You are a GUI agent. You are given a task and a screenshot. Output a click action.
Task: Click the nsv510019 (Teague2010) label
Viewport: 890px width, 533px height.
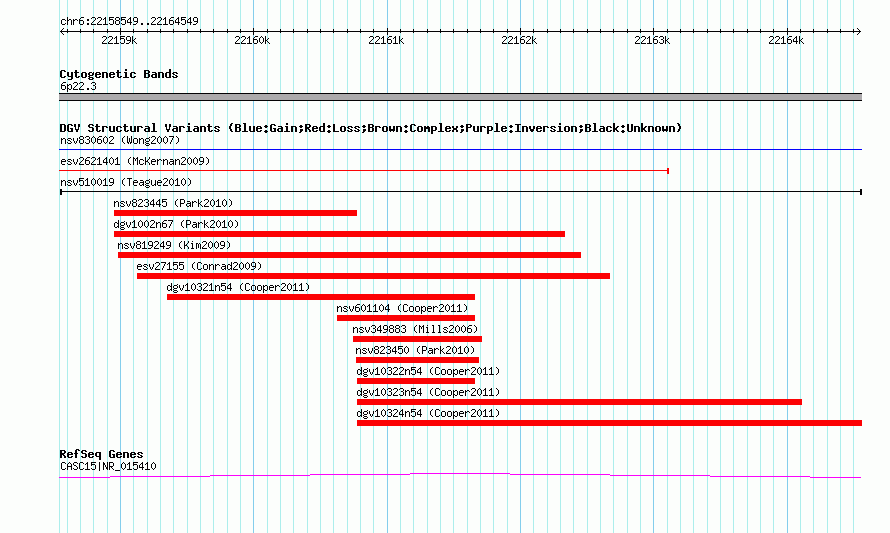(x=126, y=182)
